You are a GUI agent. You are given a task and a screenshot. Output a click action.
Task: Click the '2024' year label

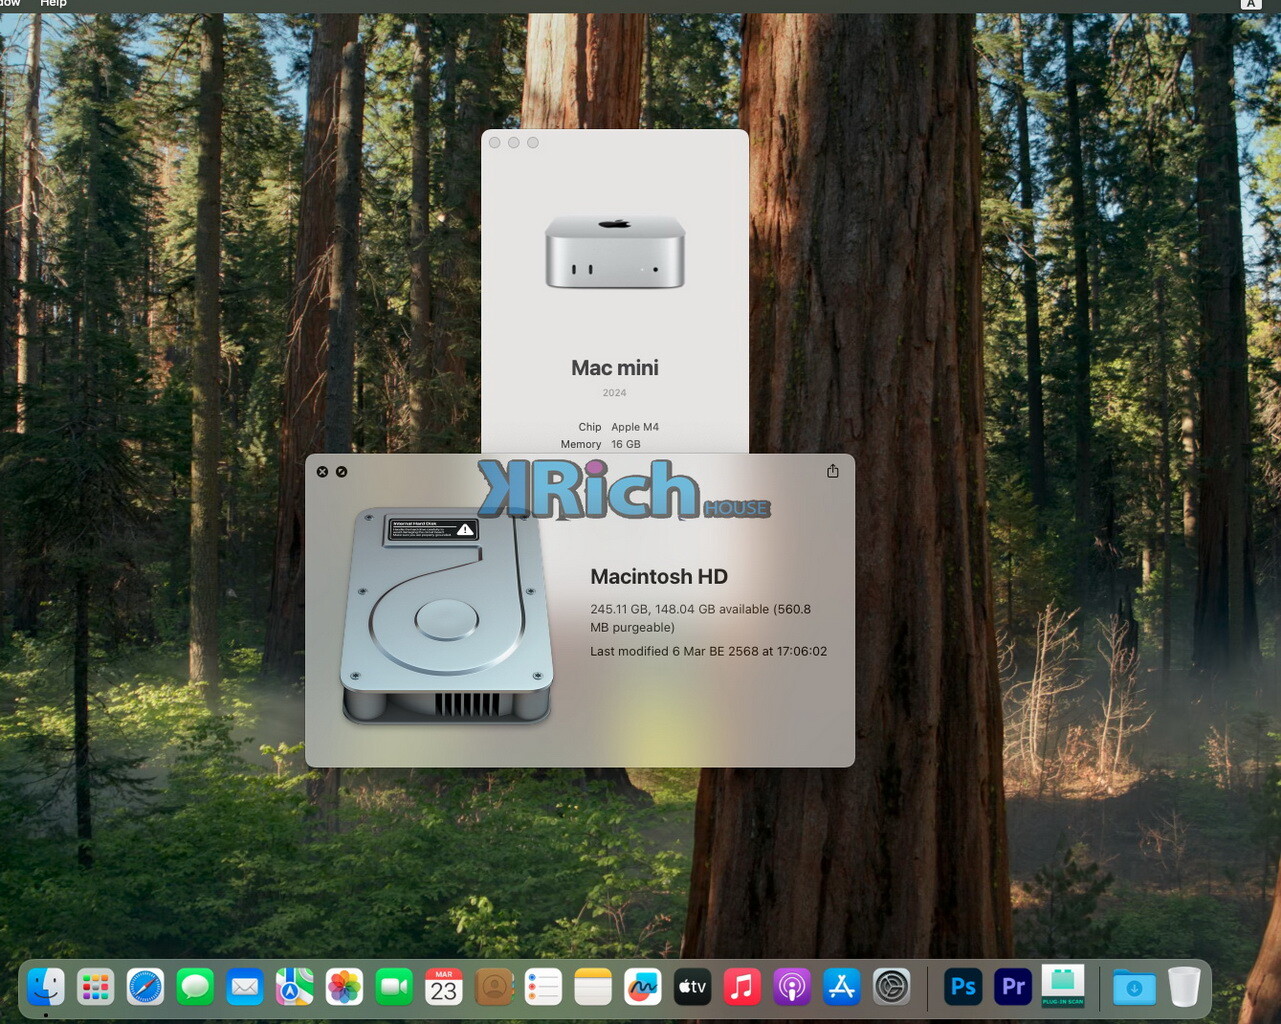(615, 393)
